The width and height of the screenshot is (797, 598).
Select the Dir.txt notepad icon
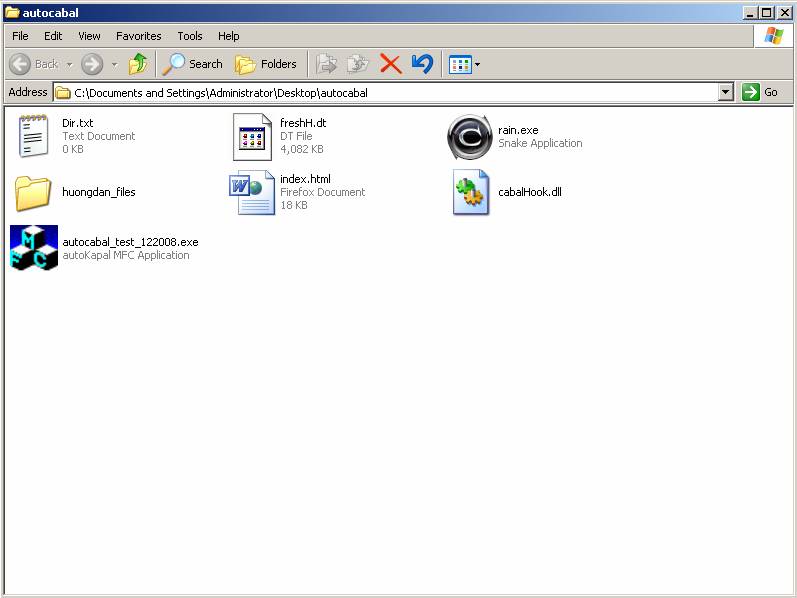click(x=34, y=136)
